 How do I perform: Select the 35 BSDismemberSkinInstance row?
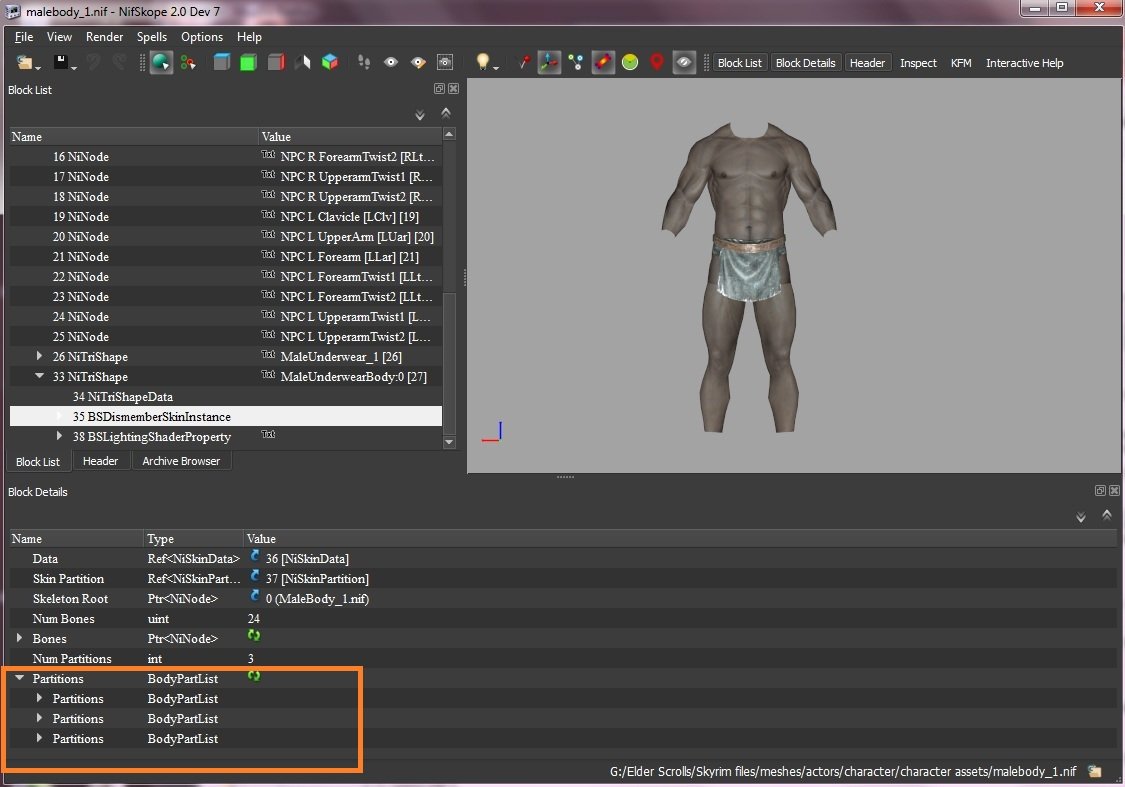(x=226, y=417)
